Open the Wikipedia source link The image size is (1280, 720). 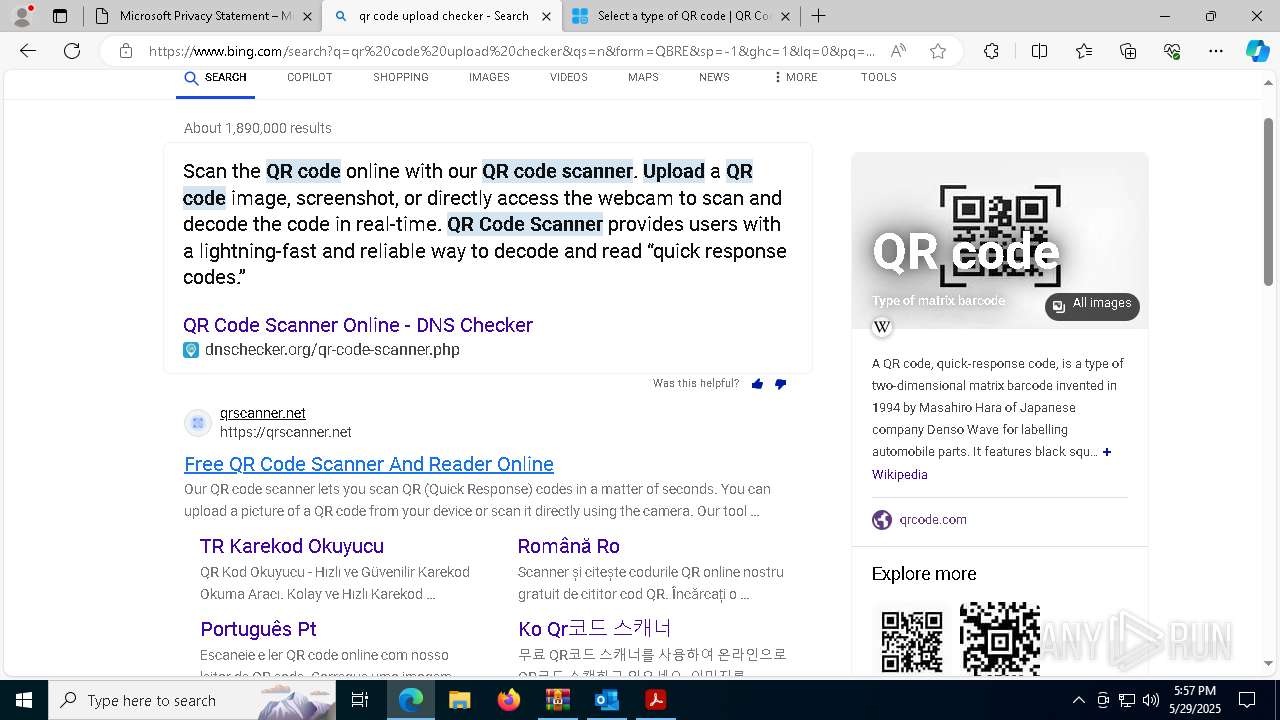pos(900,475)
